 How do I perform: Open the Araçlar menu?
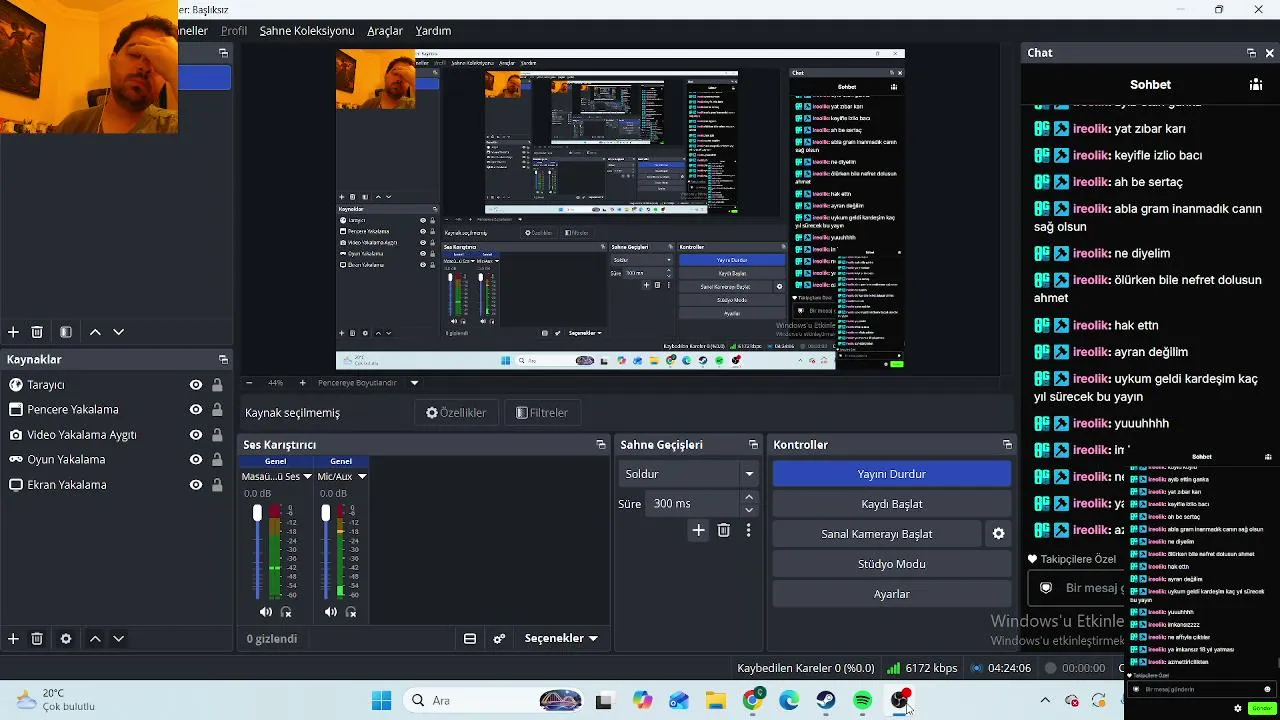pos(385,31)
